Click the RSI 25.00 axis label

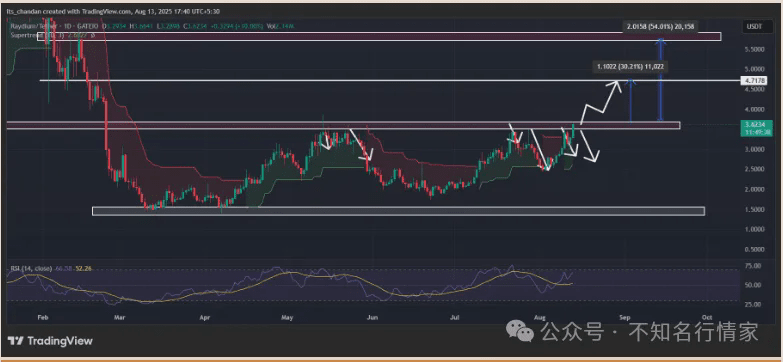[754, 304]
